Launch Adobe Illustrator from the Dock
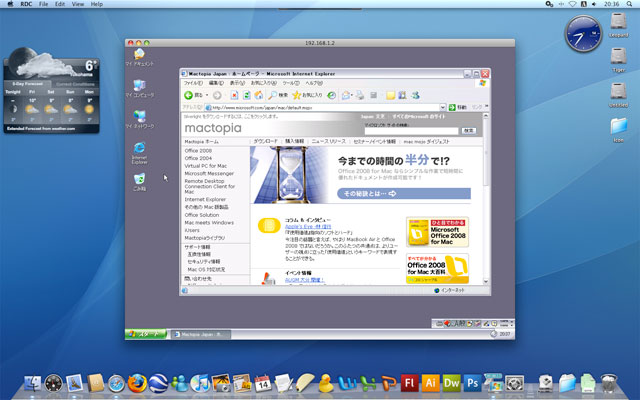This screenshot has width=640, height=400. coord(430,383)
